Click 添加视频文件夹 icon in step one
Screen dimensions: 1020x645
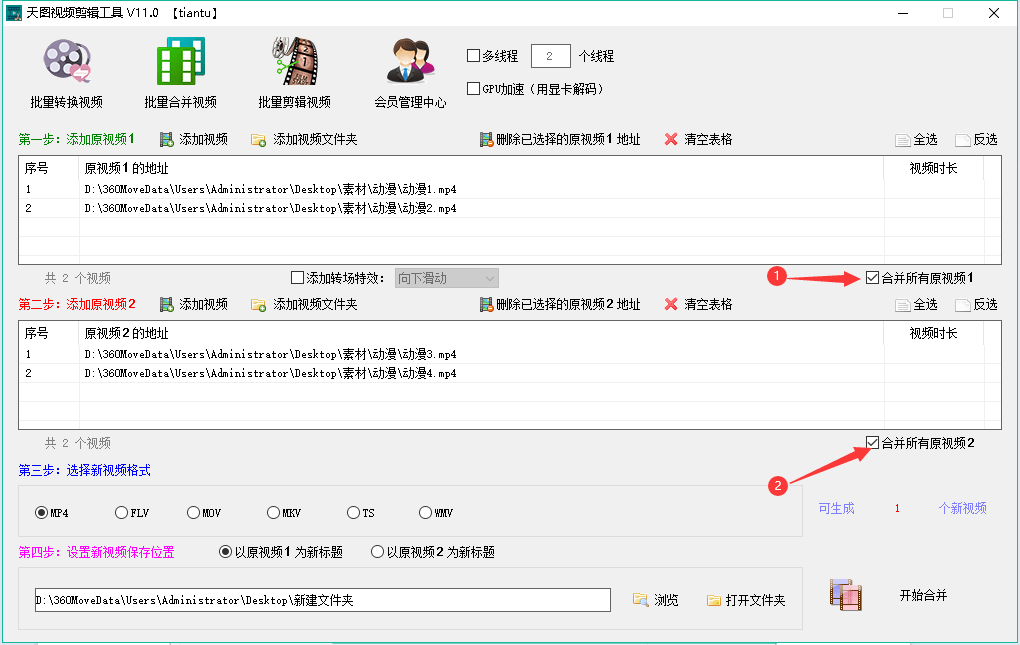tap(258, 140)
